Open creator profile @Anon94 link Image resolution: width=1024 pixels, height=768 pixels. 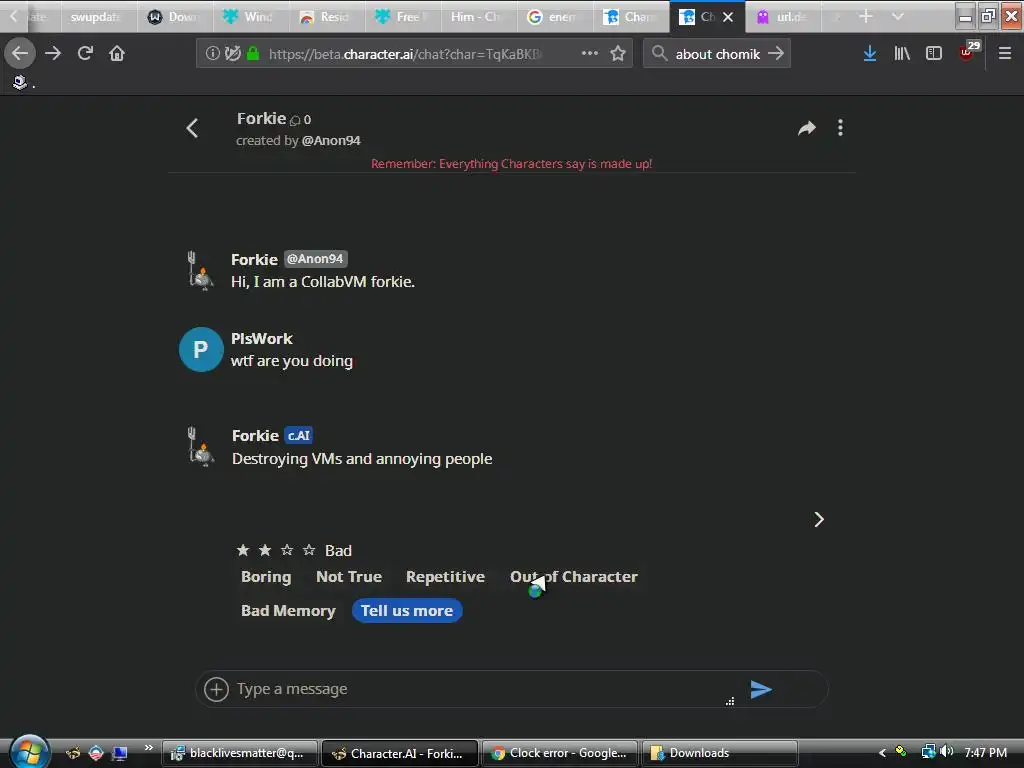[x=331, y=140]
